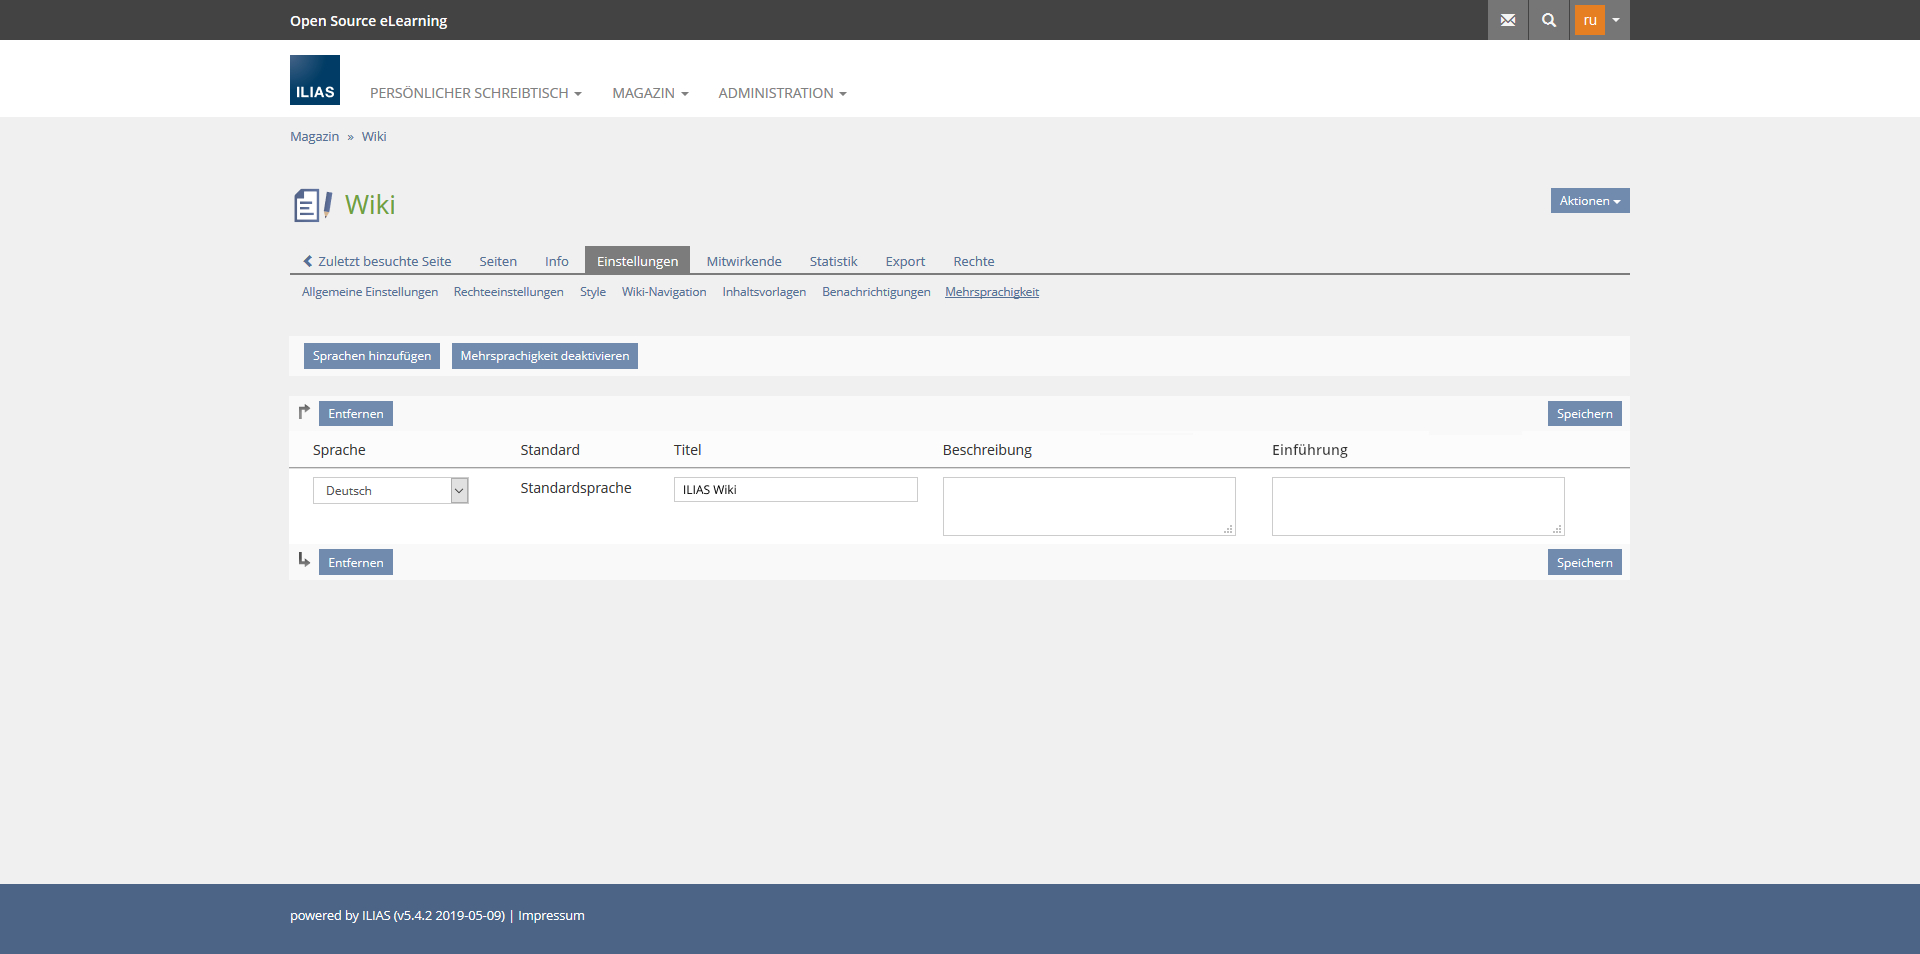Click the search magnifier icon
1920x954 pixels.
(1548, 20)
